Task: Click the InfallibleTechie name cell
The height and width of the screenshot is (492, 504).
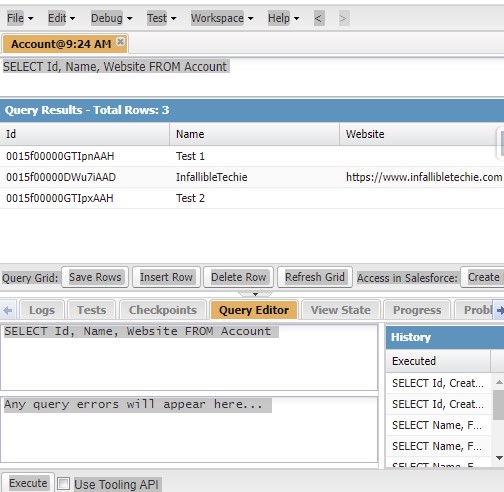Action: (x=254, y=177)
